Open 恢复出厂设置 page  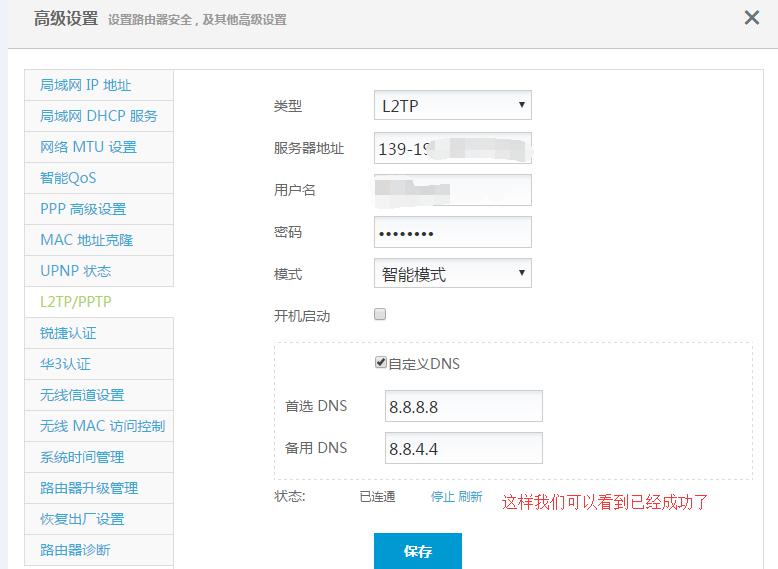pyautogui.click(x=99, y=519)
